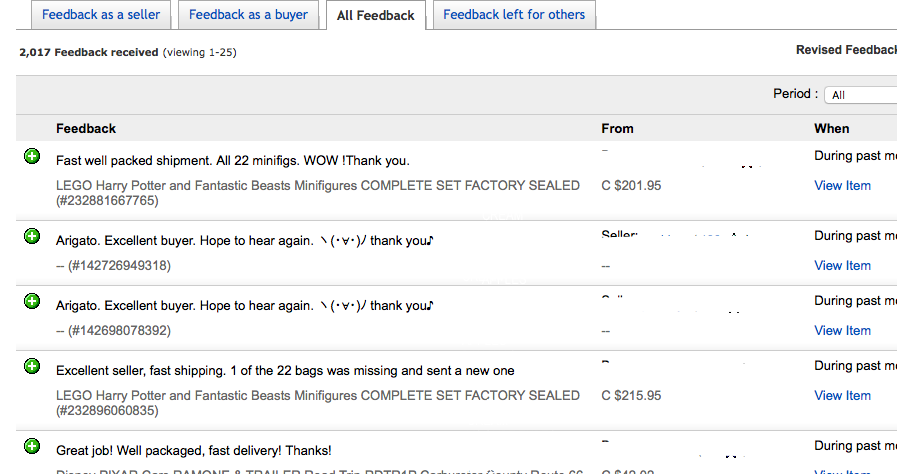897x474 pixels.
Task: Click positive feedback icon for item #142698078392
Action: [32, 302]
